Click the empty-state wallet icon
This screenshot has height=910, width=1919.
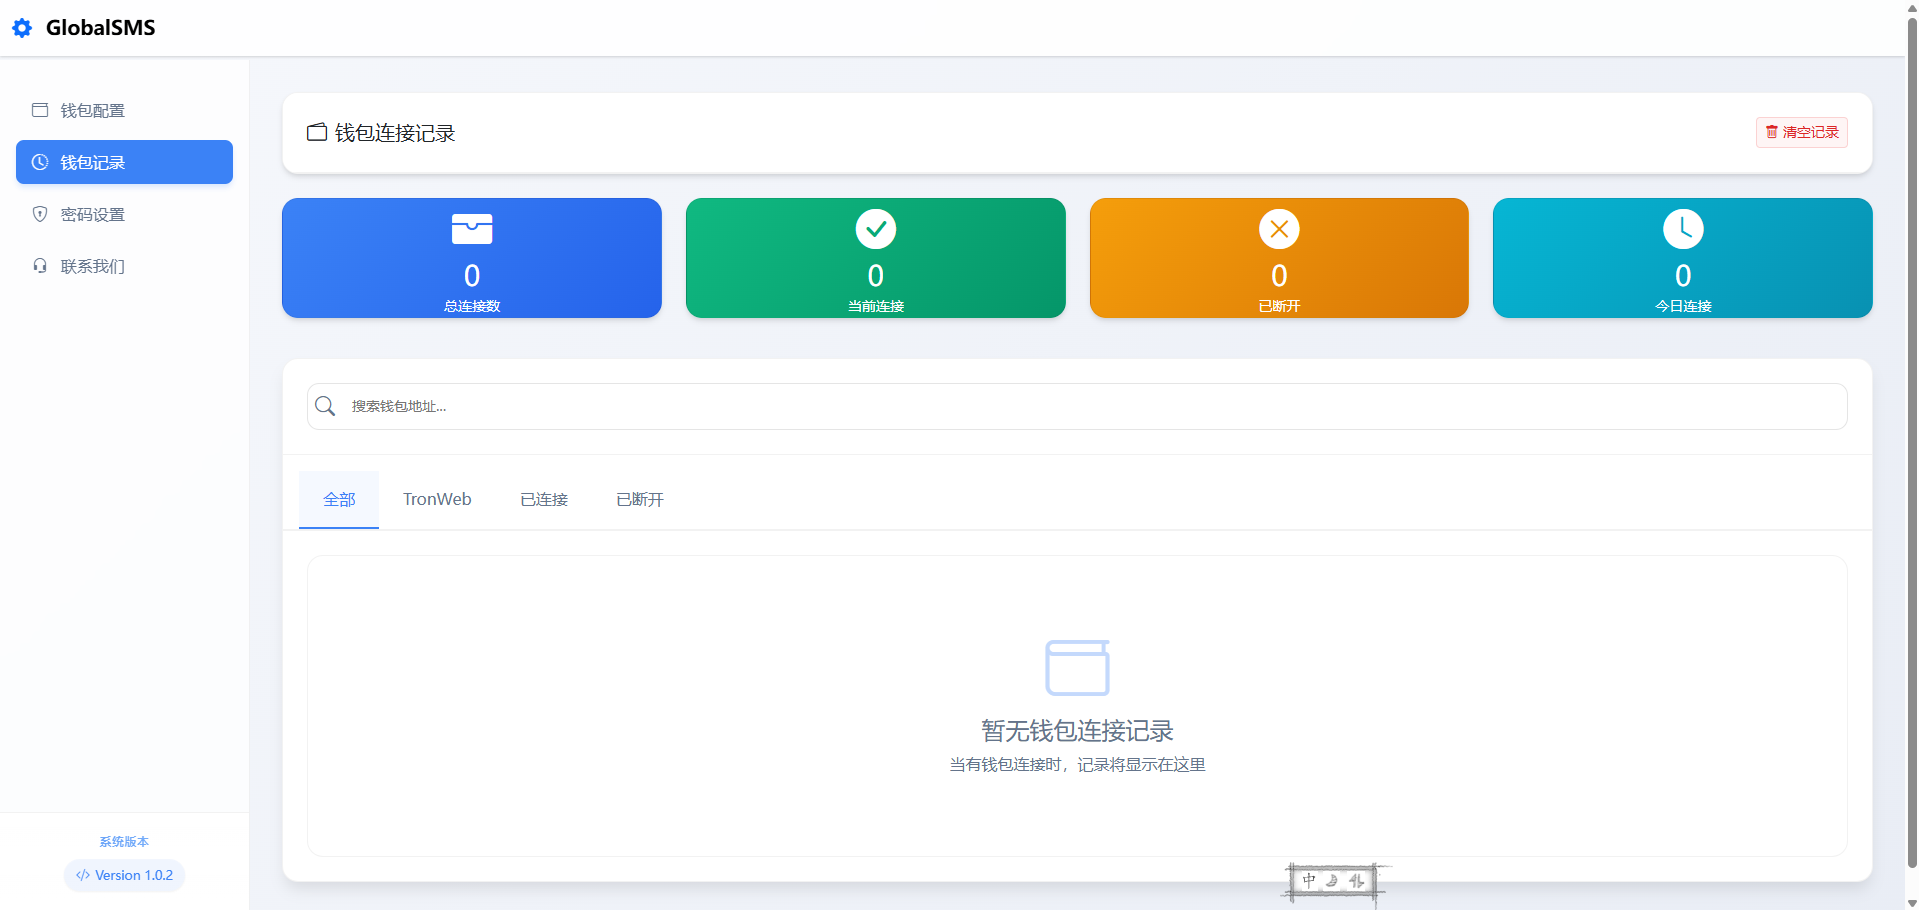click(x=1077, y=667)
